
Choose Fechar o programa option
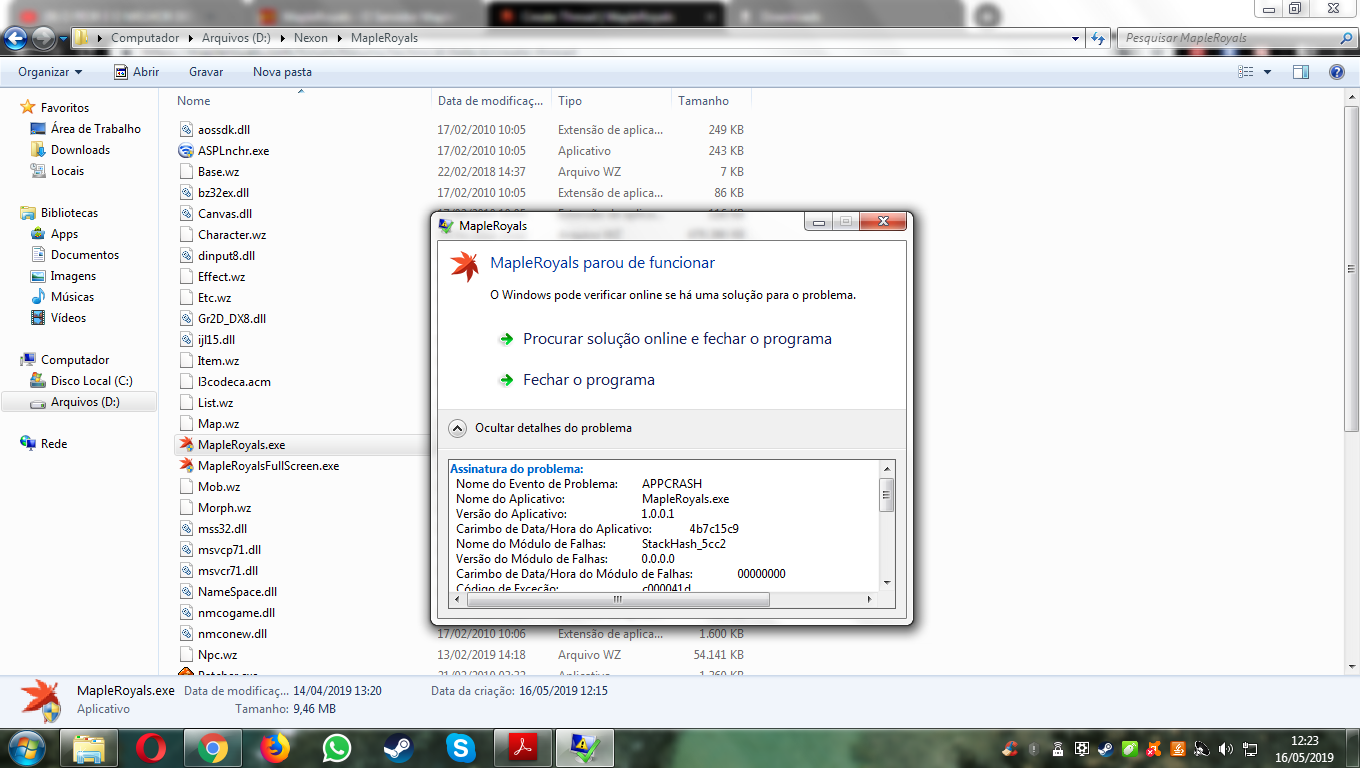(x=589, y=380)
